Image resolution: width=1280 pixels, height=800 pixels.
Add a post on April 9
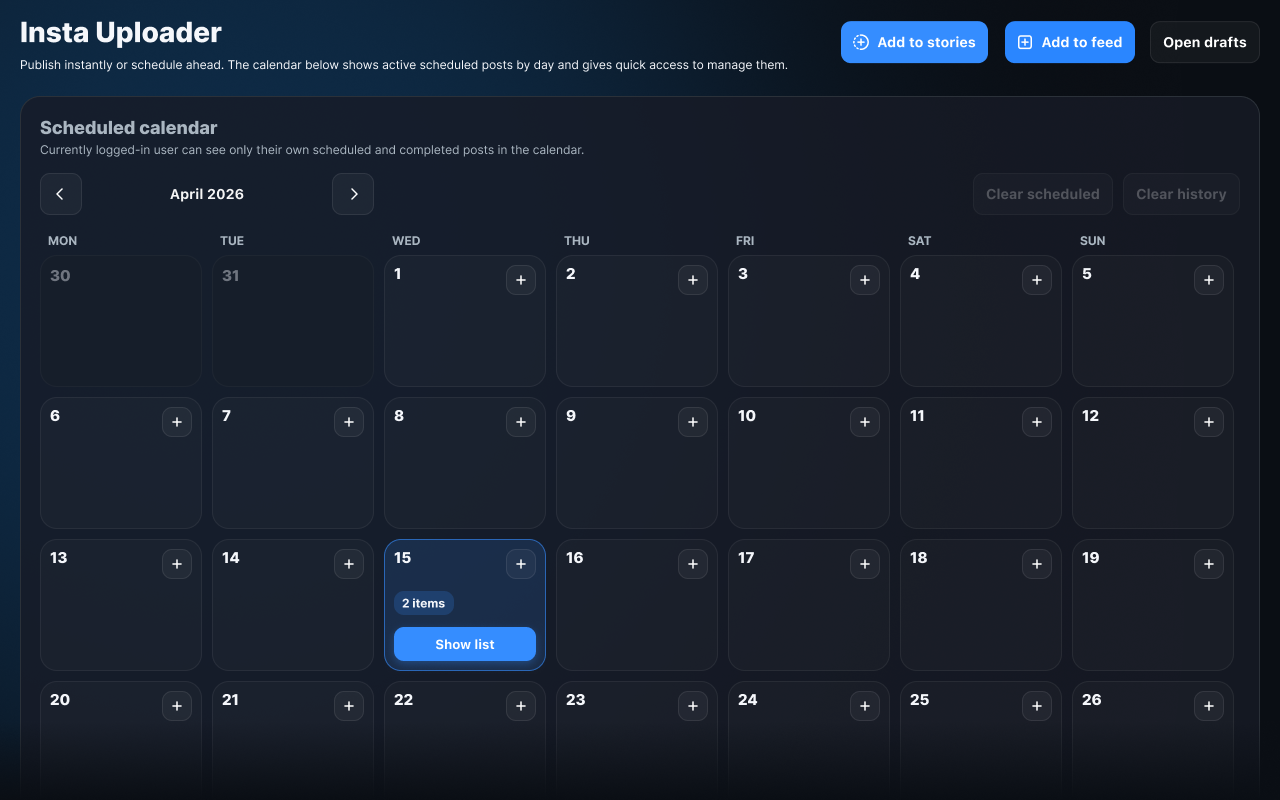tap(693, 422)
